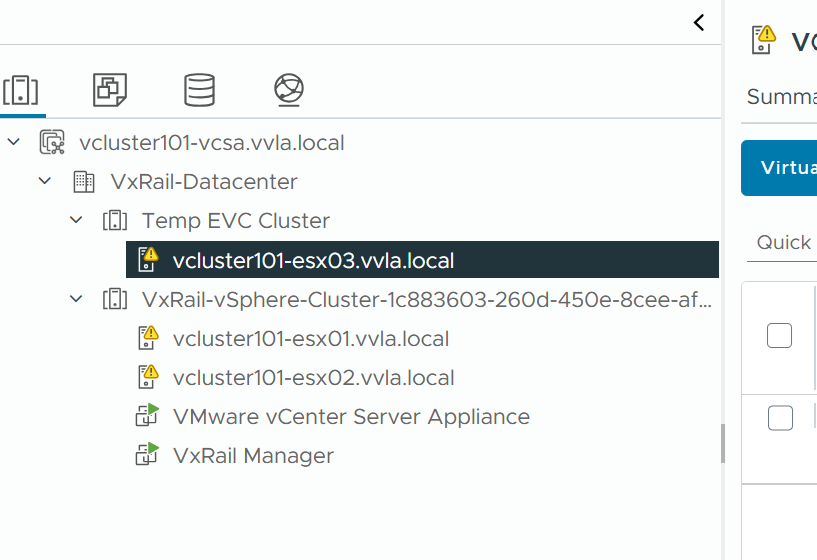Collapse the VxRail-vSphere-Cluster tree node
The image size is (817, 560).
point(76,299)
